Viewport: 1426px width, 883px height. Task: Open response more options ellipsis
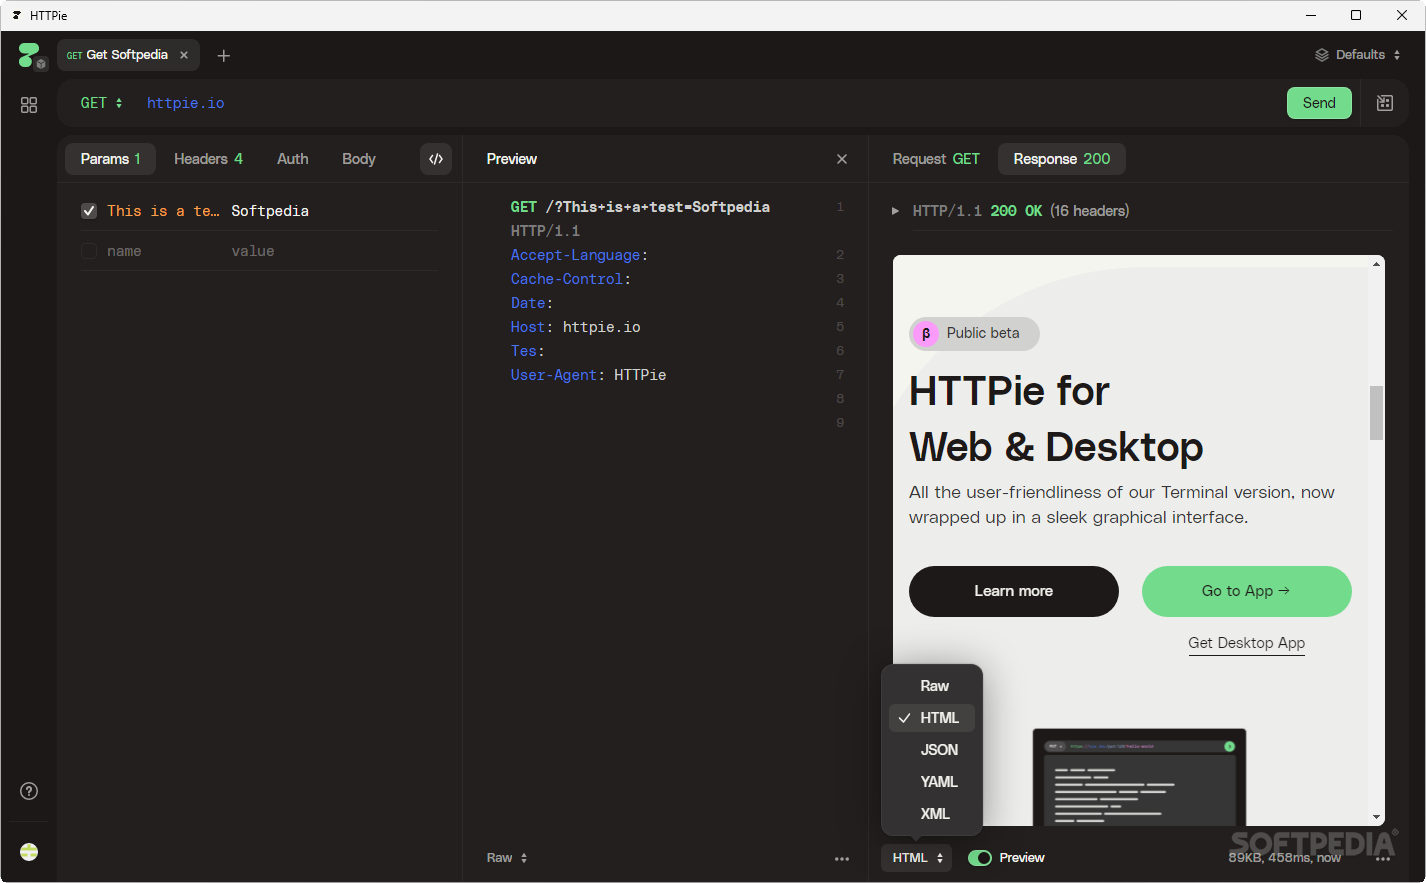point(1383,859)
